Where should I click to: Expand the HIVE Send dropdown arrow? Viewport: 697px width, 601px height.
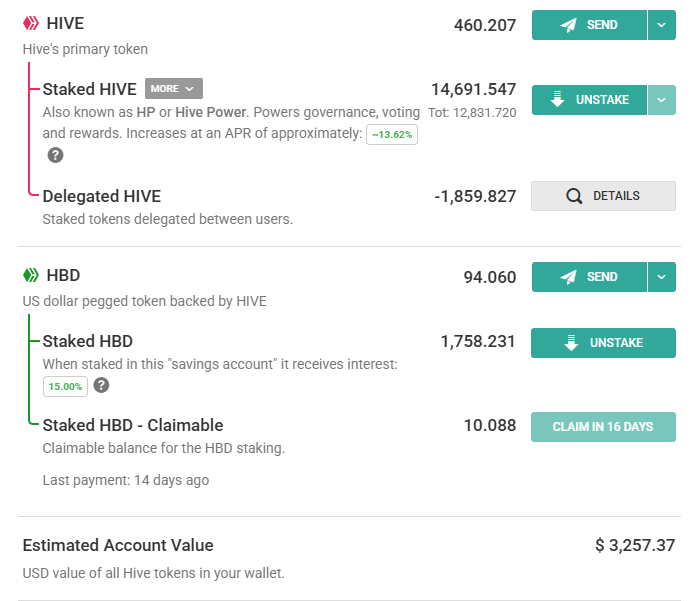tap(662, 25)
